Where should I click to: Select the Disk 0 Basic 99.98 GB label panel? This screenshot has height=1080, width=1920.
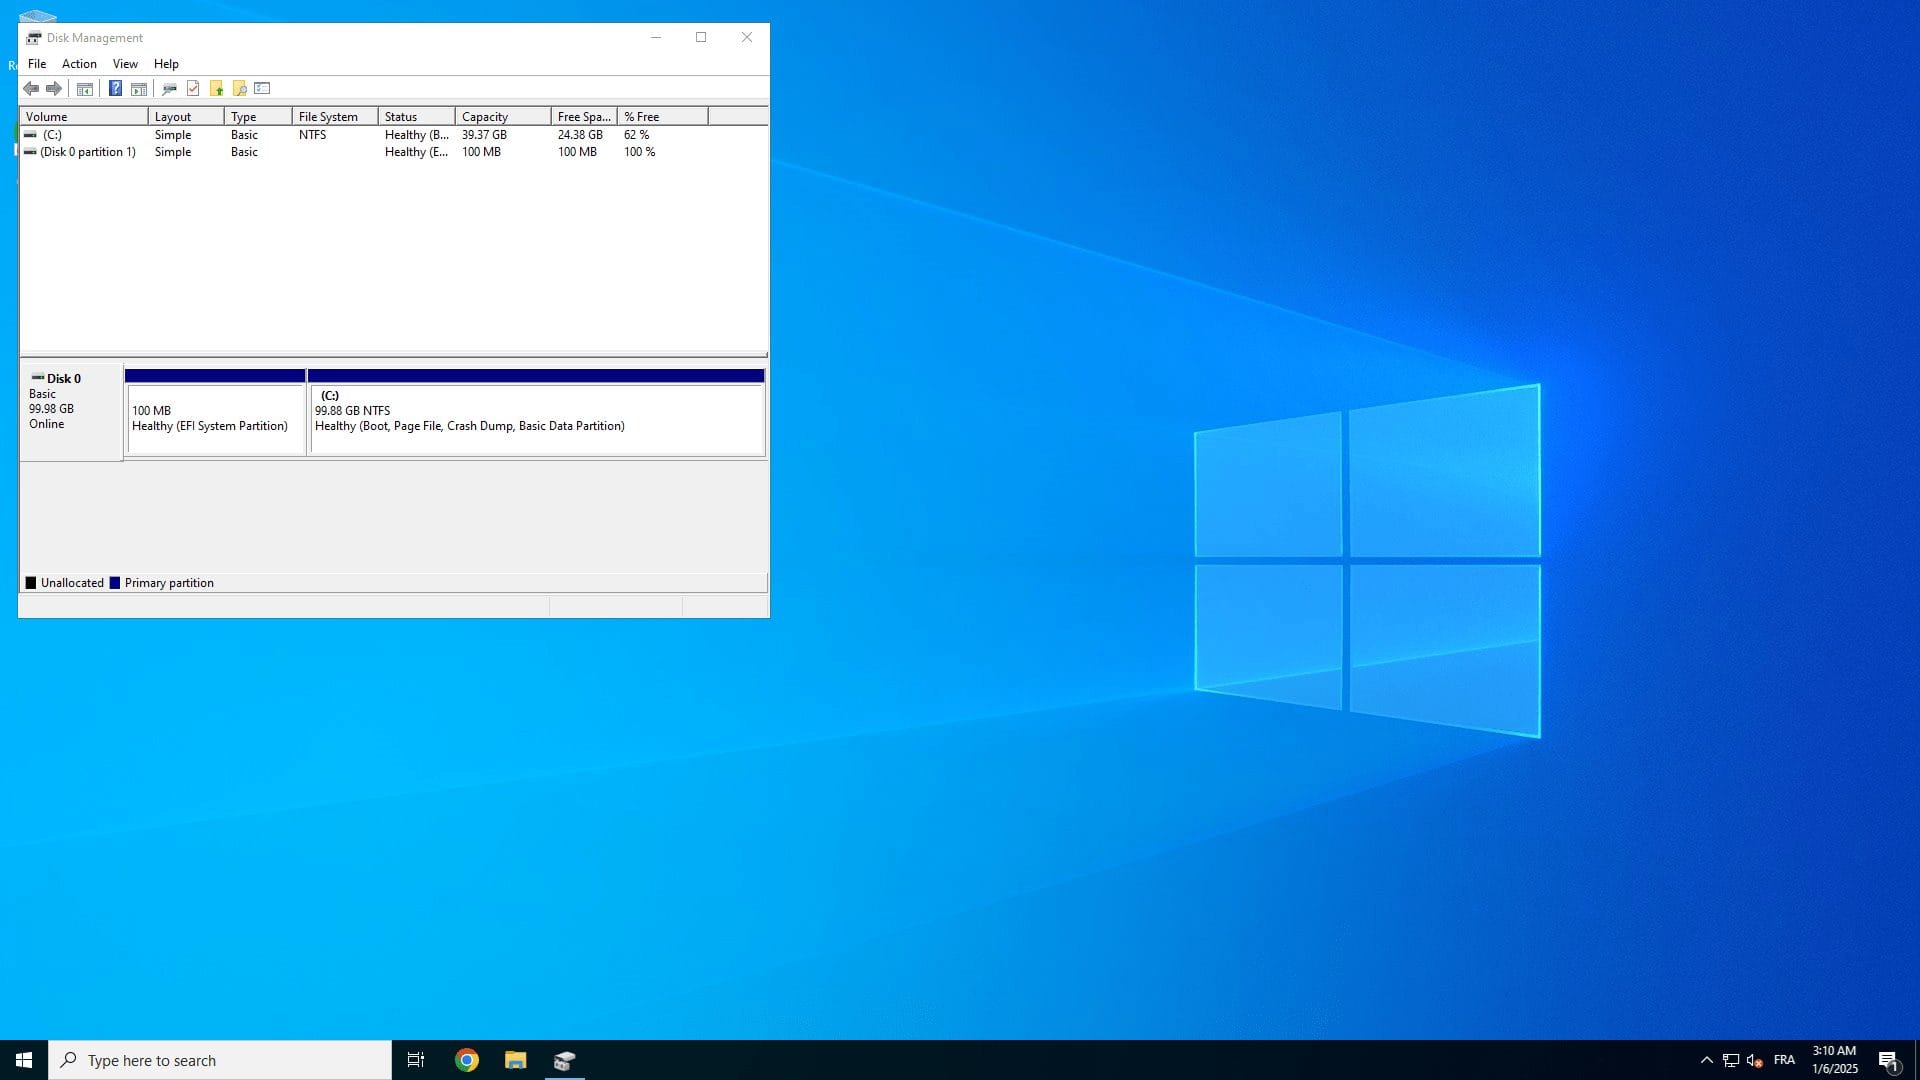(x=71, y=412)
